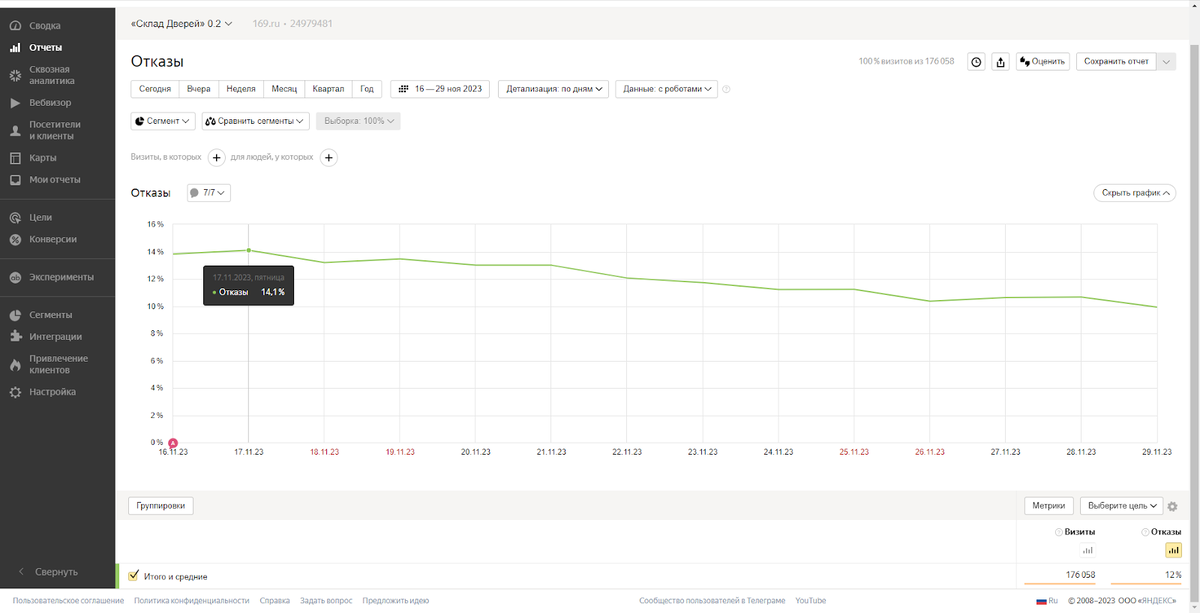Click help icon beside Визиты column
Image resolution: width=1200 pixels, height=613 pixels.
[x=1059, y=532]
